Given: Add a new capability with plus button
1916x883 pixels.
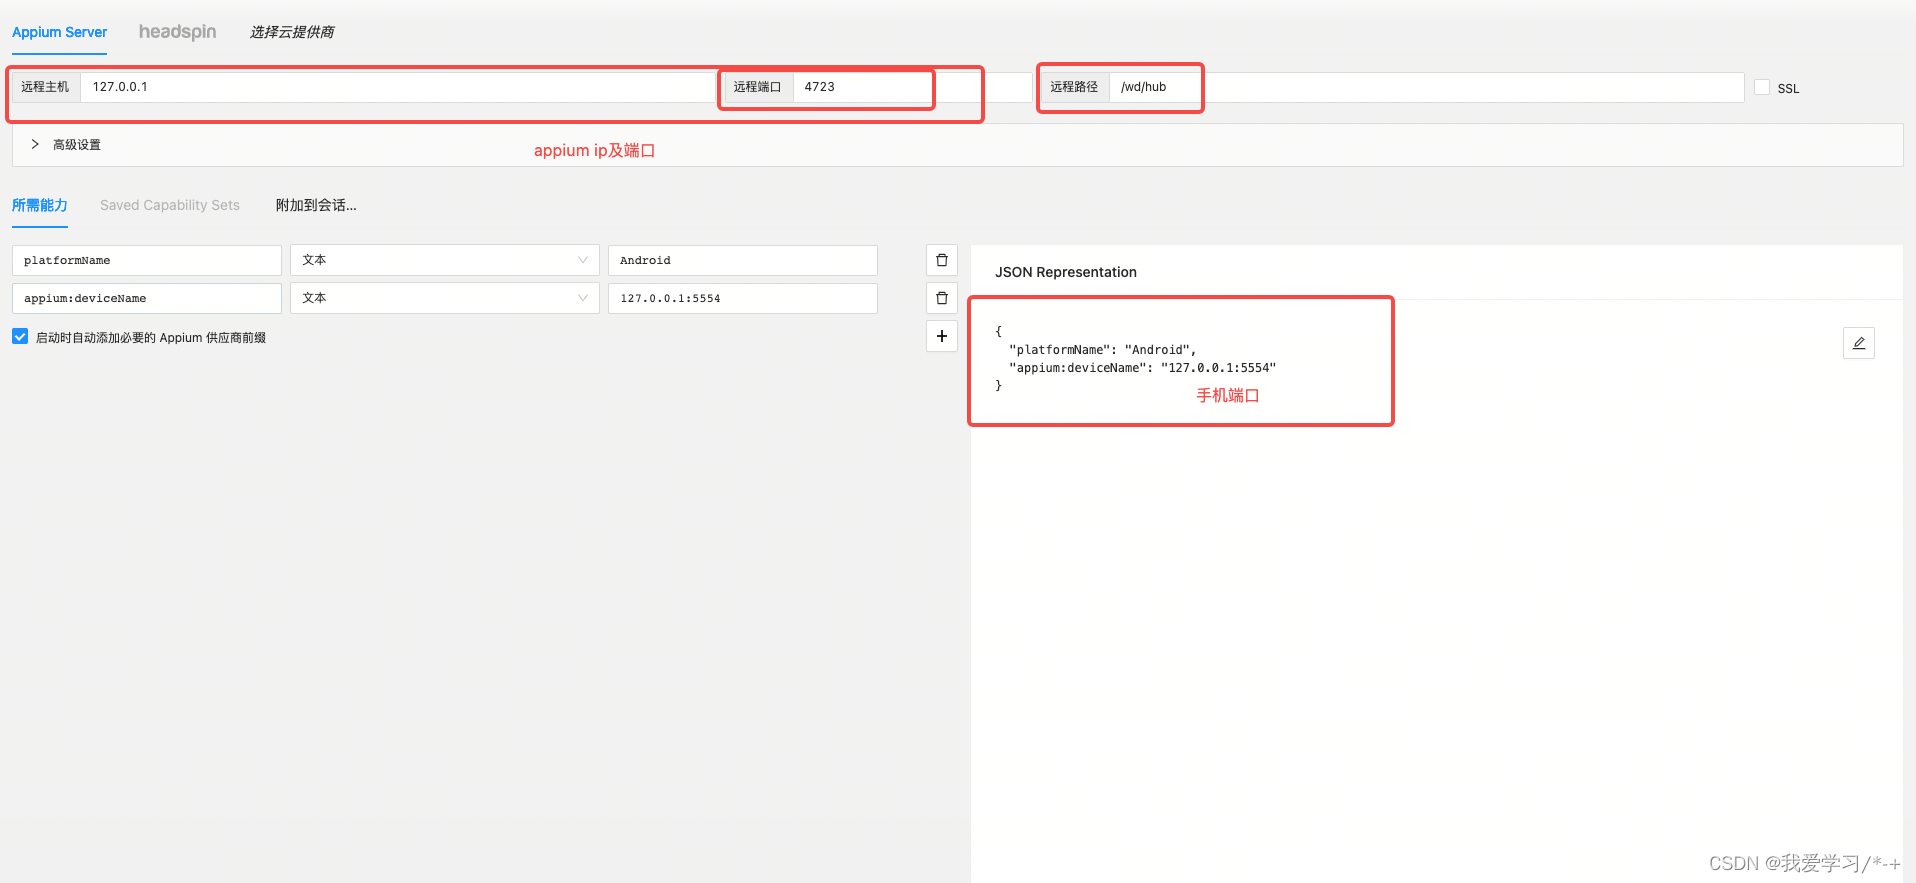Looking at the screenshot, I should click(x=941, y=336).
